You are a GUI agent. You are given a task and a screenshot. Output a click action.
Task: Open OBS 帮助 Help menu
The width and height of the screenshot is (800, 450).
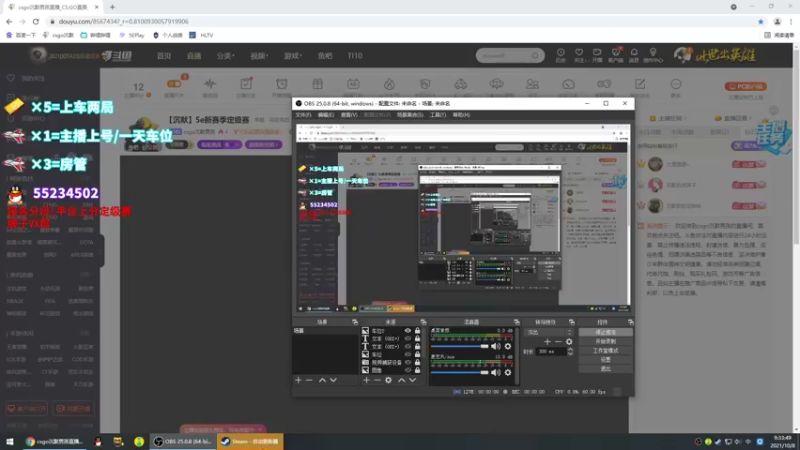pyautogui.click(x=461, y=115)
